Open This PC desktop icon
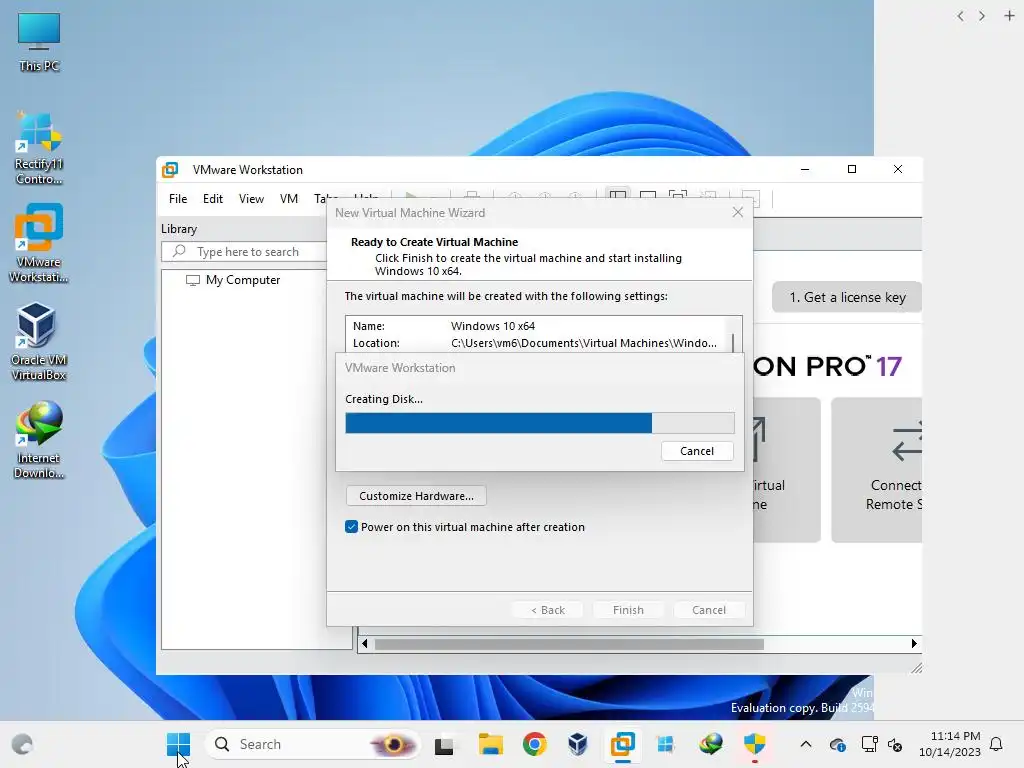 coord(39,41)
